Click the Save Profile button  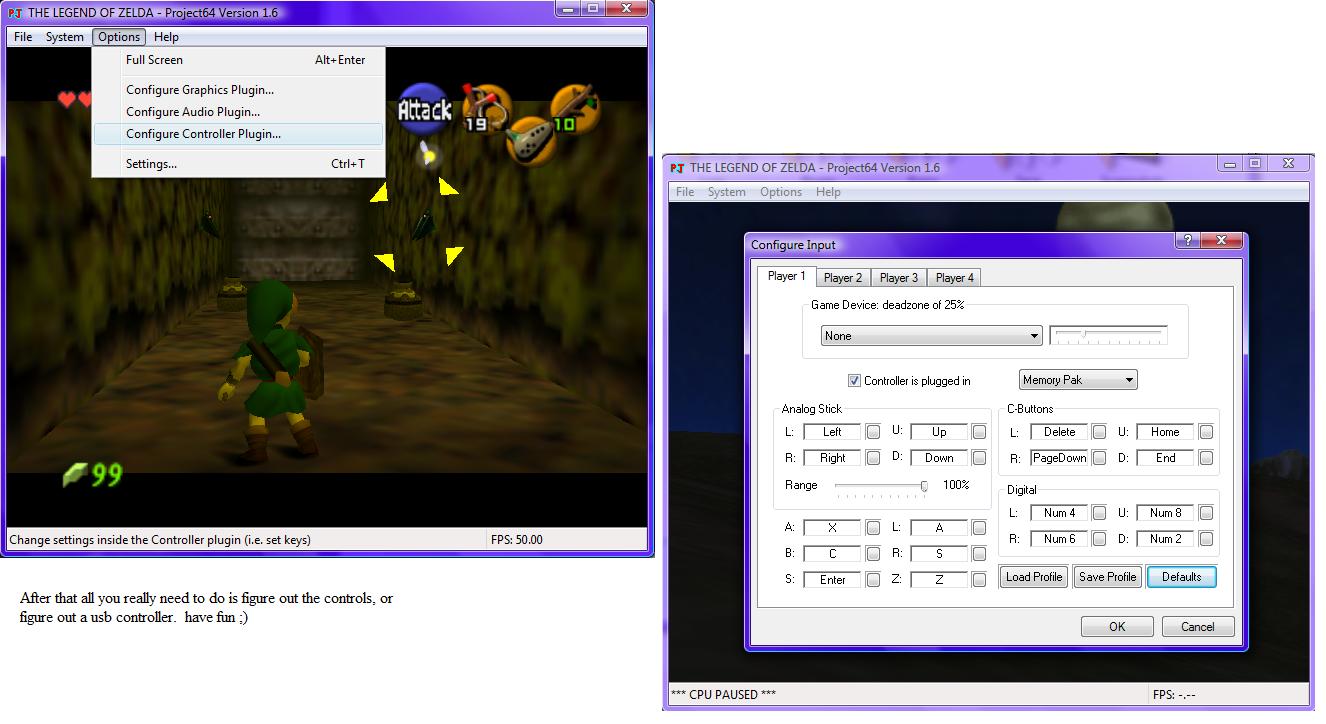1107,577
